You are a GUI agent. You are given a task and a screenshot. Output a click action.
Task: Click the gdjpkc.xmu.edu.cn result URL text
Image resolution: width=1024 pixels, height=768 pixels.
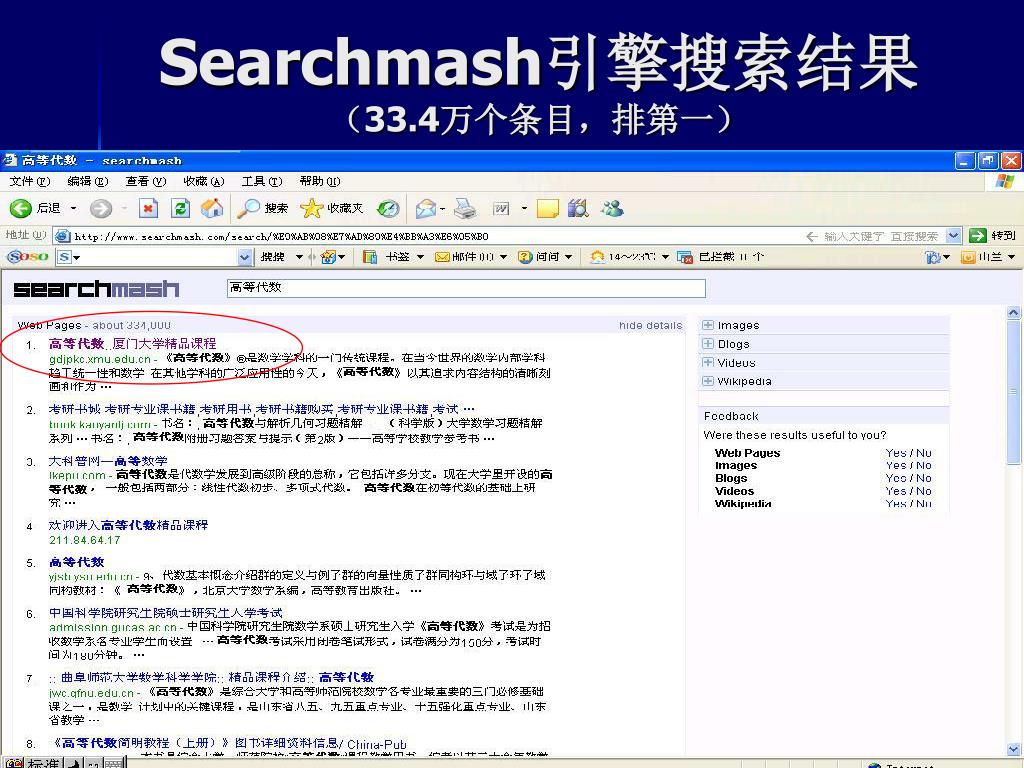[x=100, y=359]
